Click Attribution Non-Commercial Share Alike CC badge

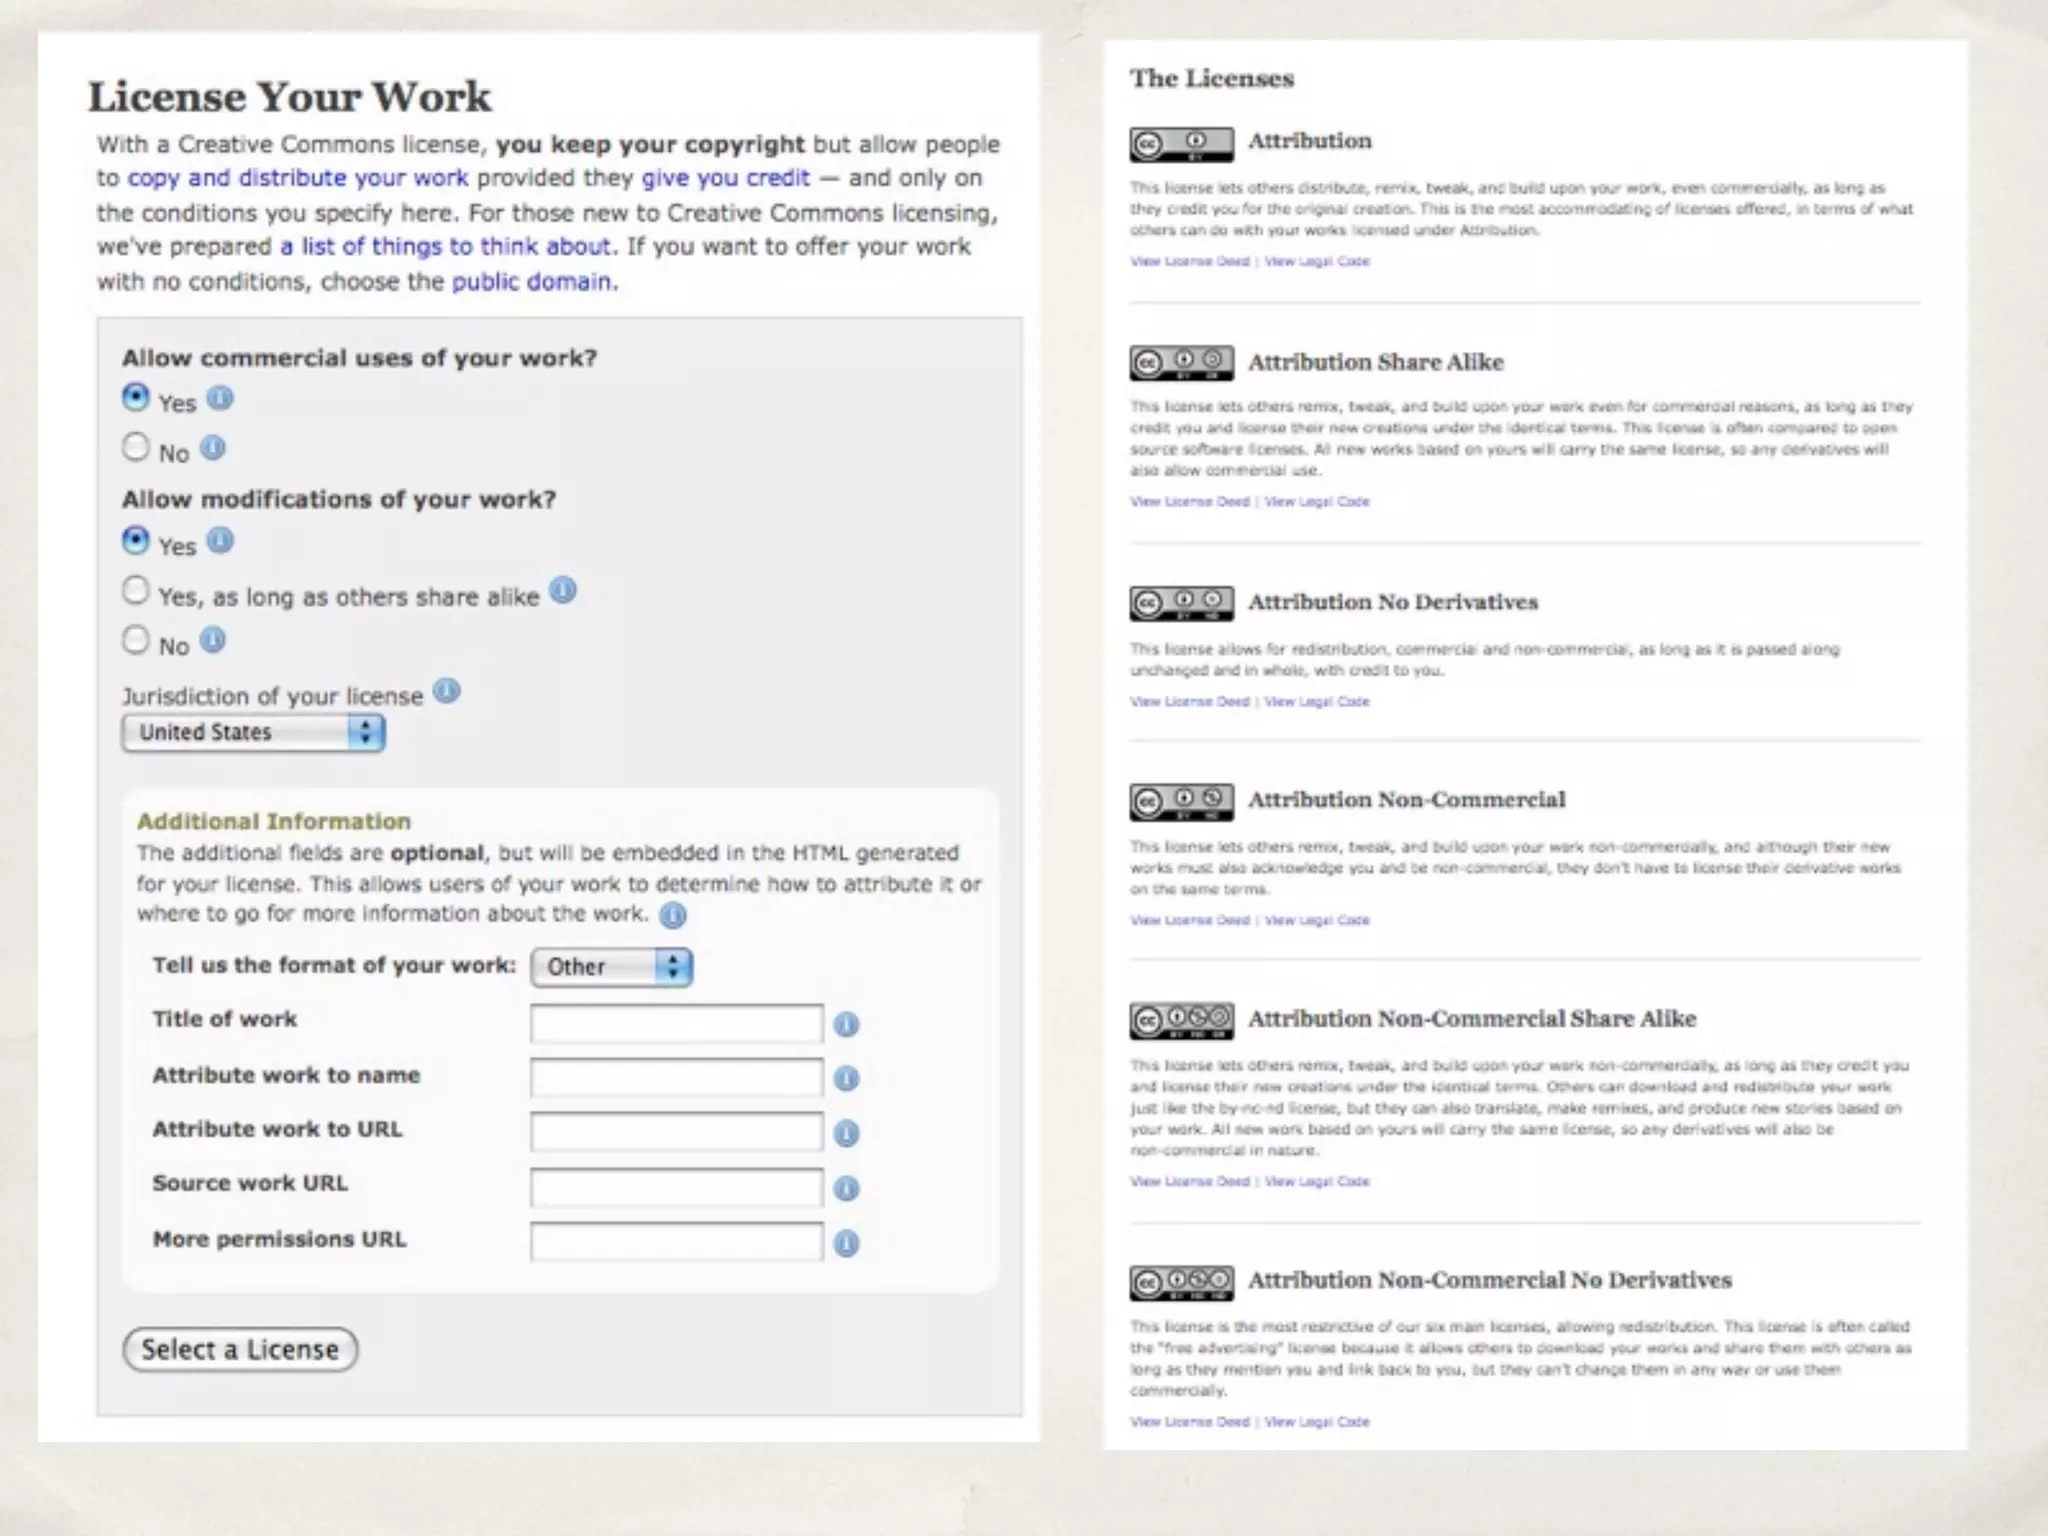(x=1182, y=1021)
